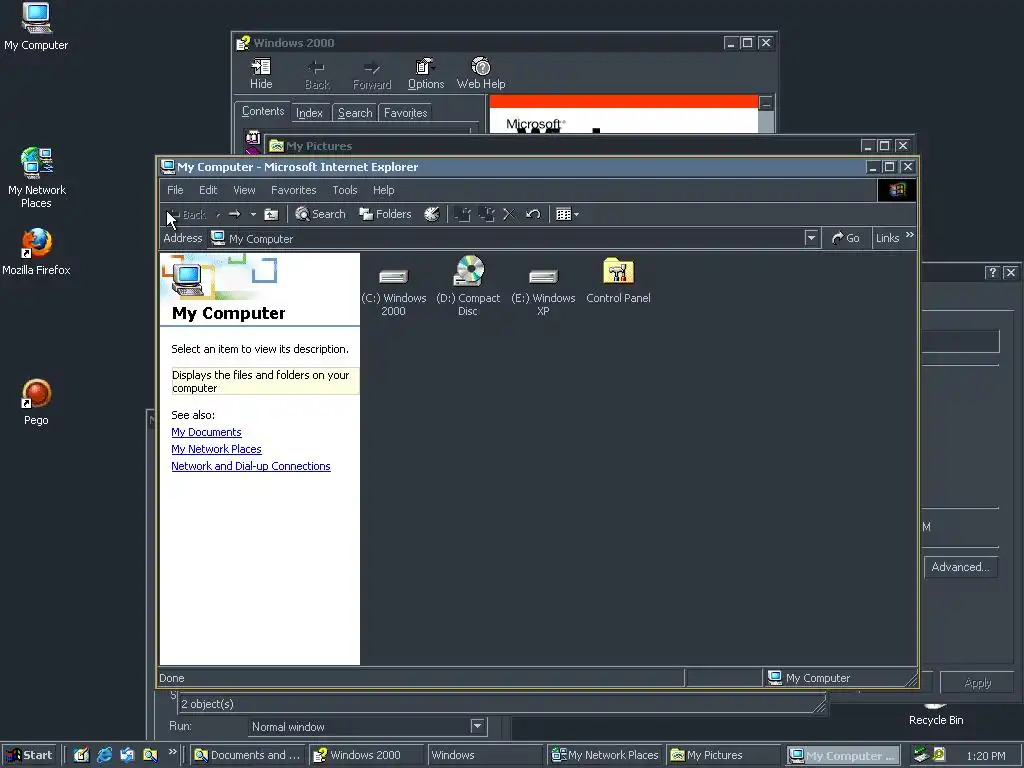1024x768 pixels.
Task: Click the Copy To toolbar icon
Action: click(487, 214)
